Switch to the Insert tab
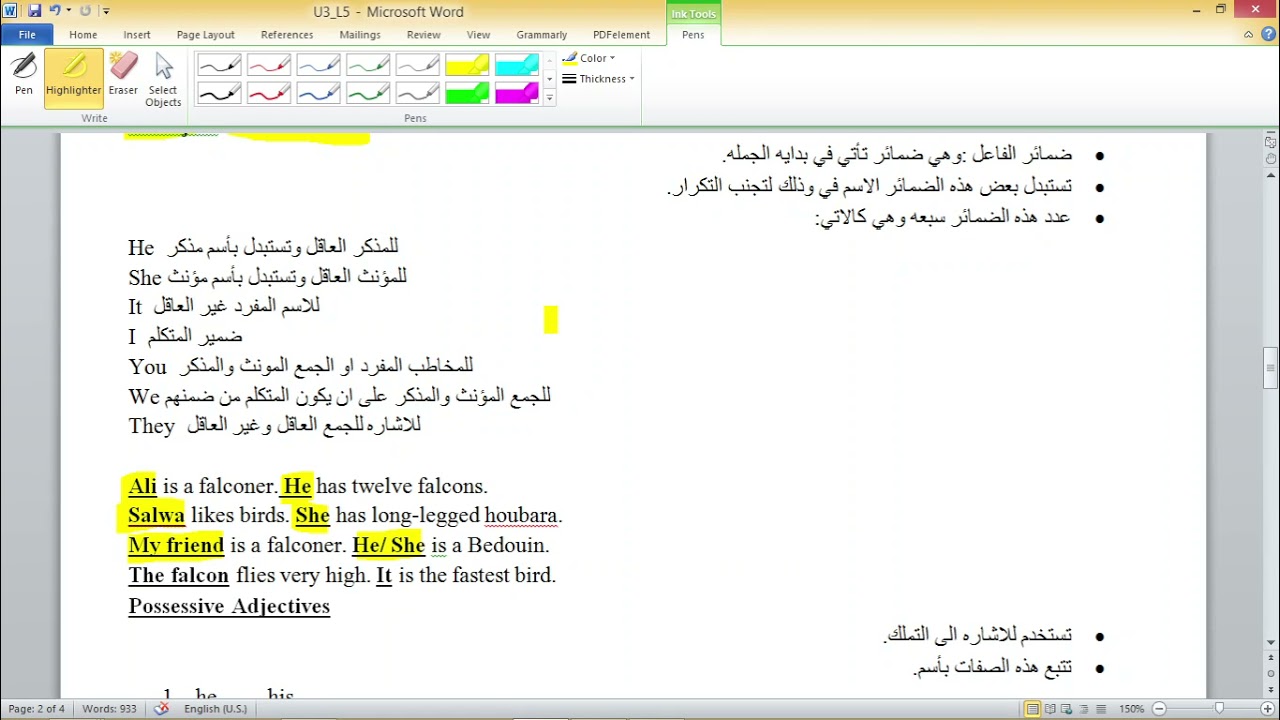 [137, 35]
